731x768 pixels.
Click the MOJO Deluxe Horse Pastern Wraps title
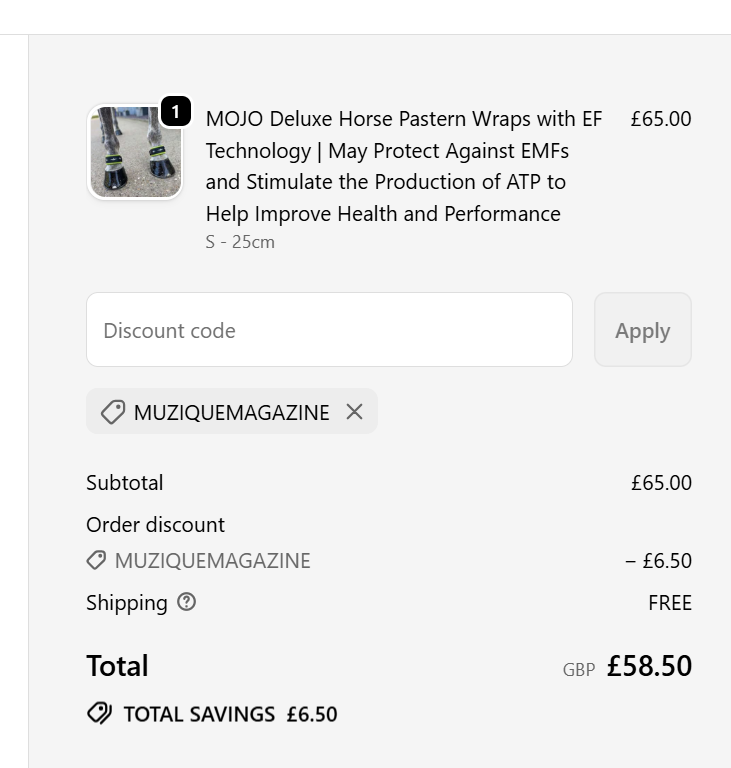coord(404,166)
